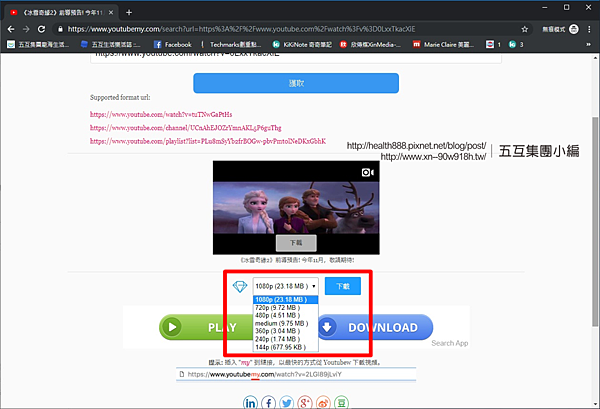This screenshot has height=409, width=600.
Task: Open the bookmark labeled 3
Action: point(516,44)
